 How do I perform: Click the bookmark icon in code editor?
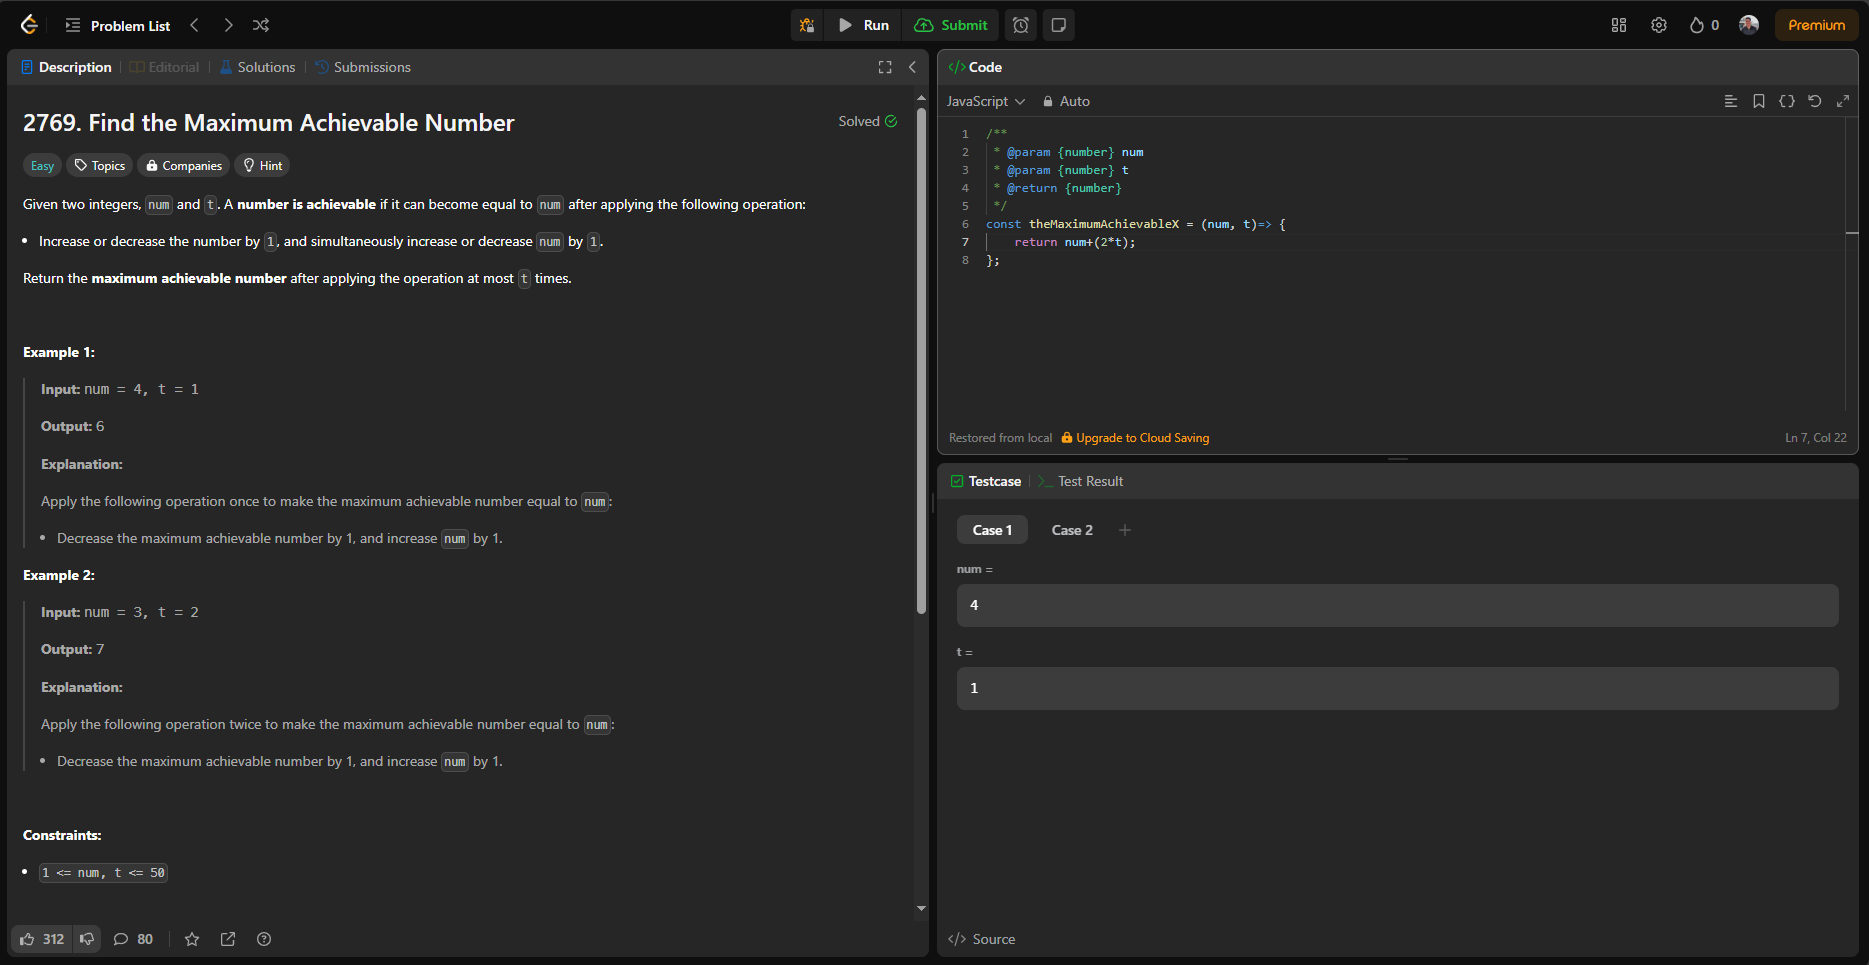[1759, 101]
